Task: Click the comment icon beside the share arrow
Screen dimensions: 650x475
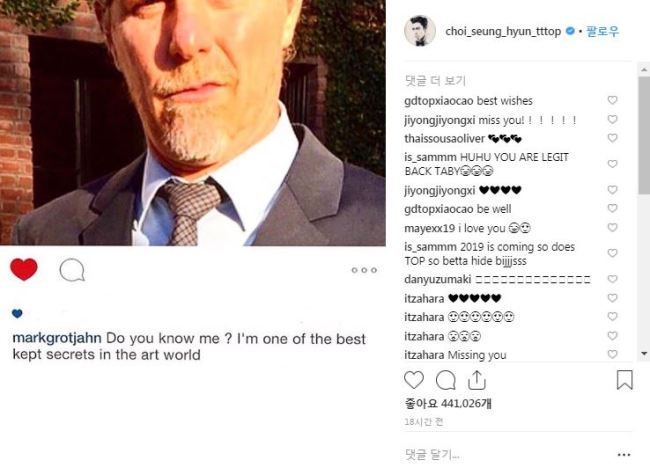Action: tap(446, 380)
